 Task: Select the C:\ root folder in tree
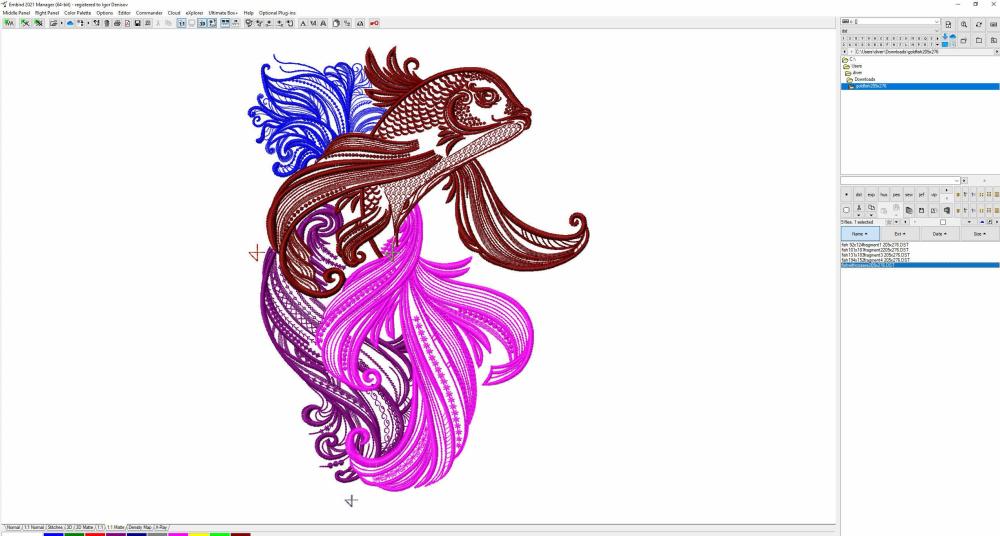(853, 59)
